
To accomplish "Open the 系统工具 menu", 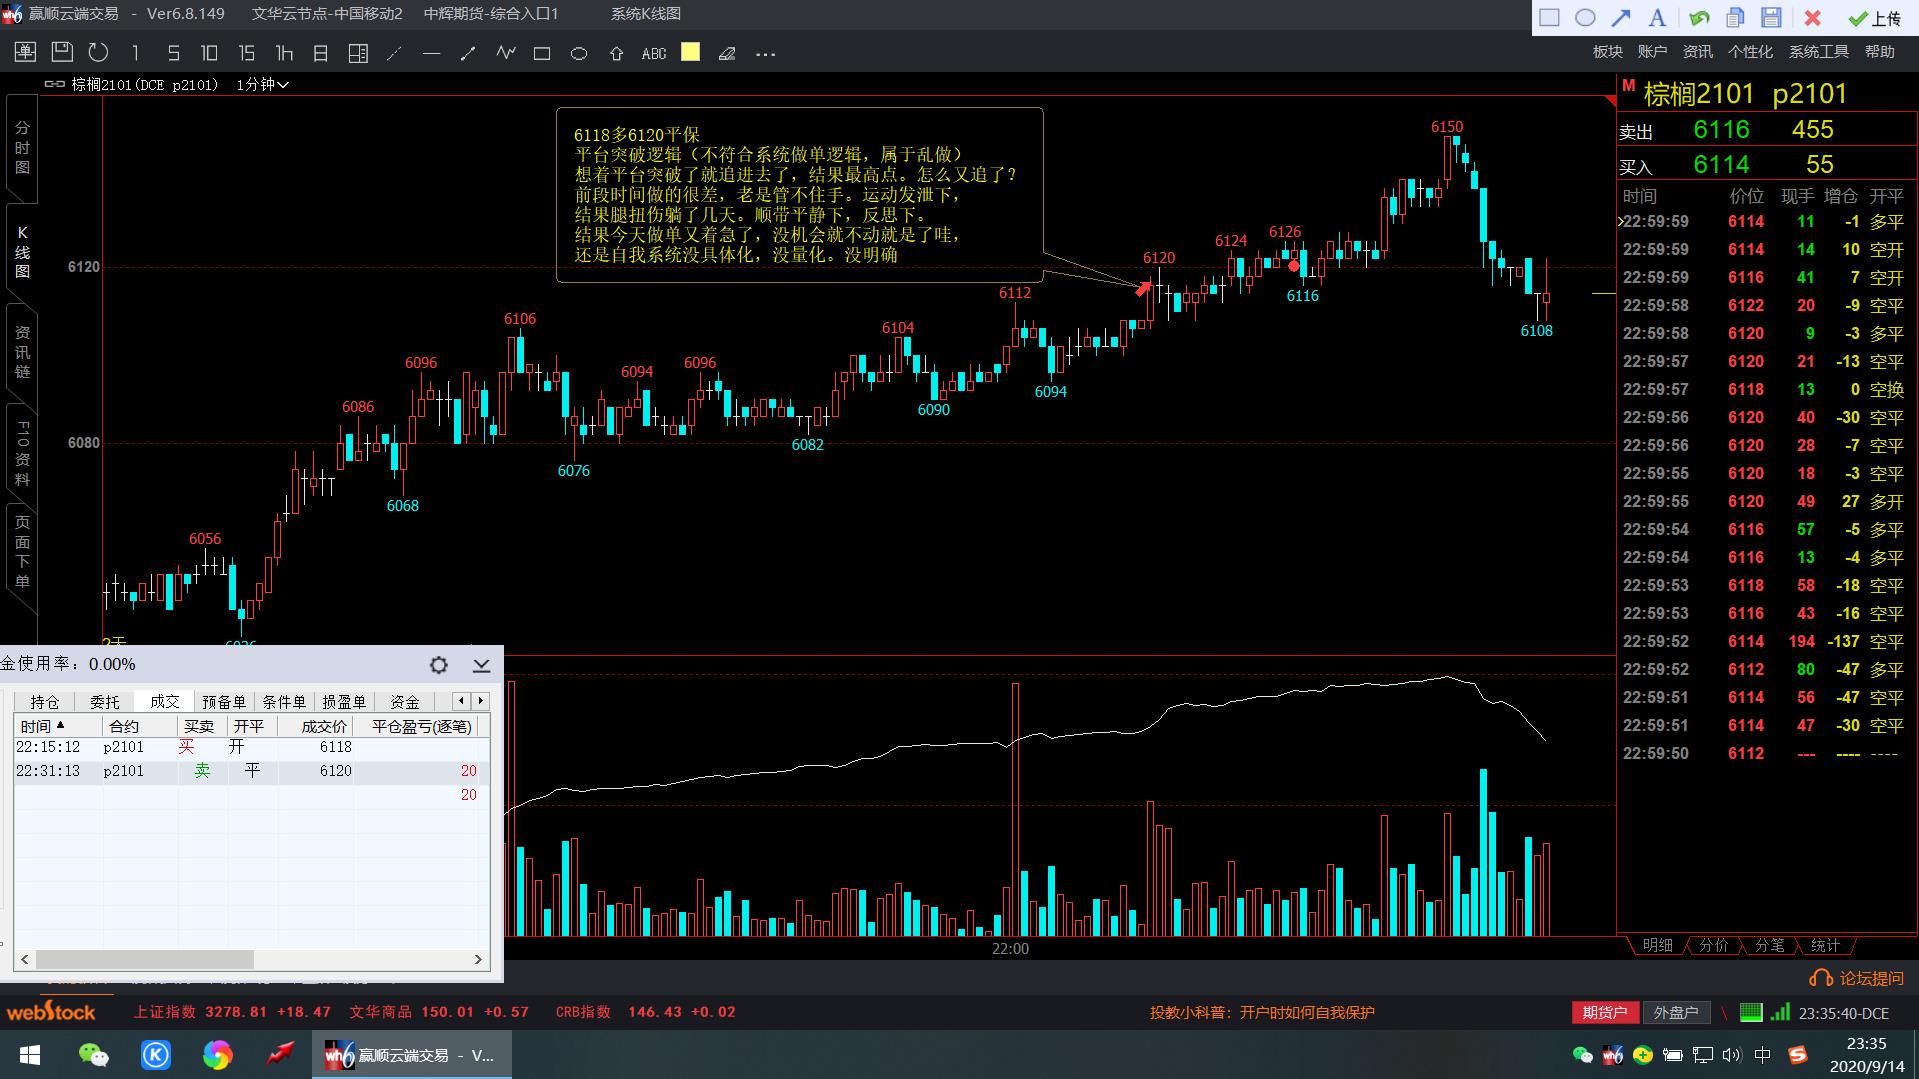I will click(1818, 52).
